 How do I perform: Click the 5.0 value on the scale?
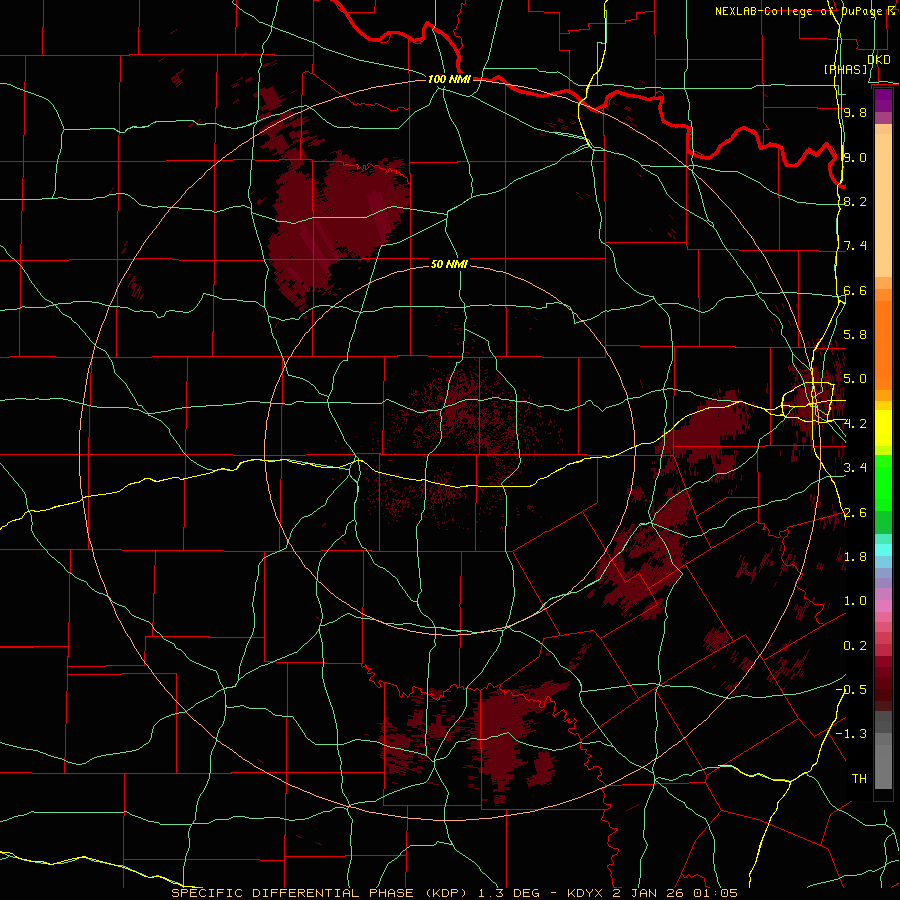(855, 379)
